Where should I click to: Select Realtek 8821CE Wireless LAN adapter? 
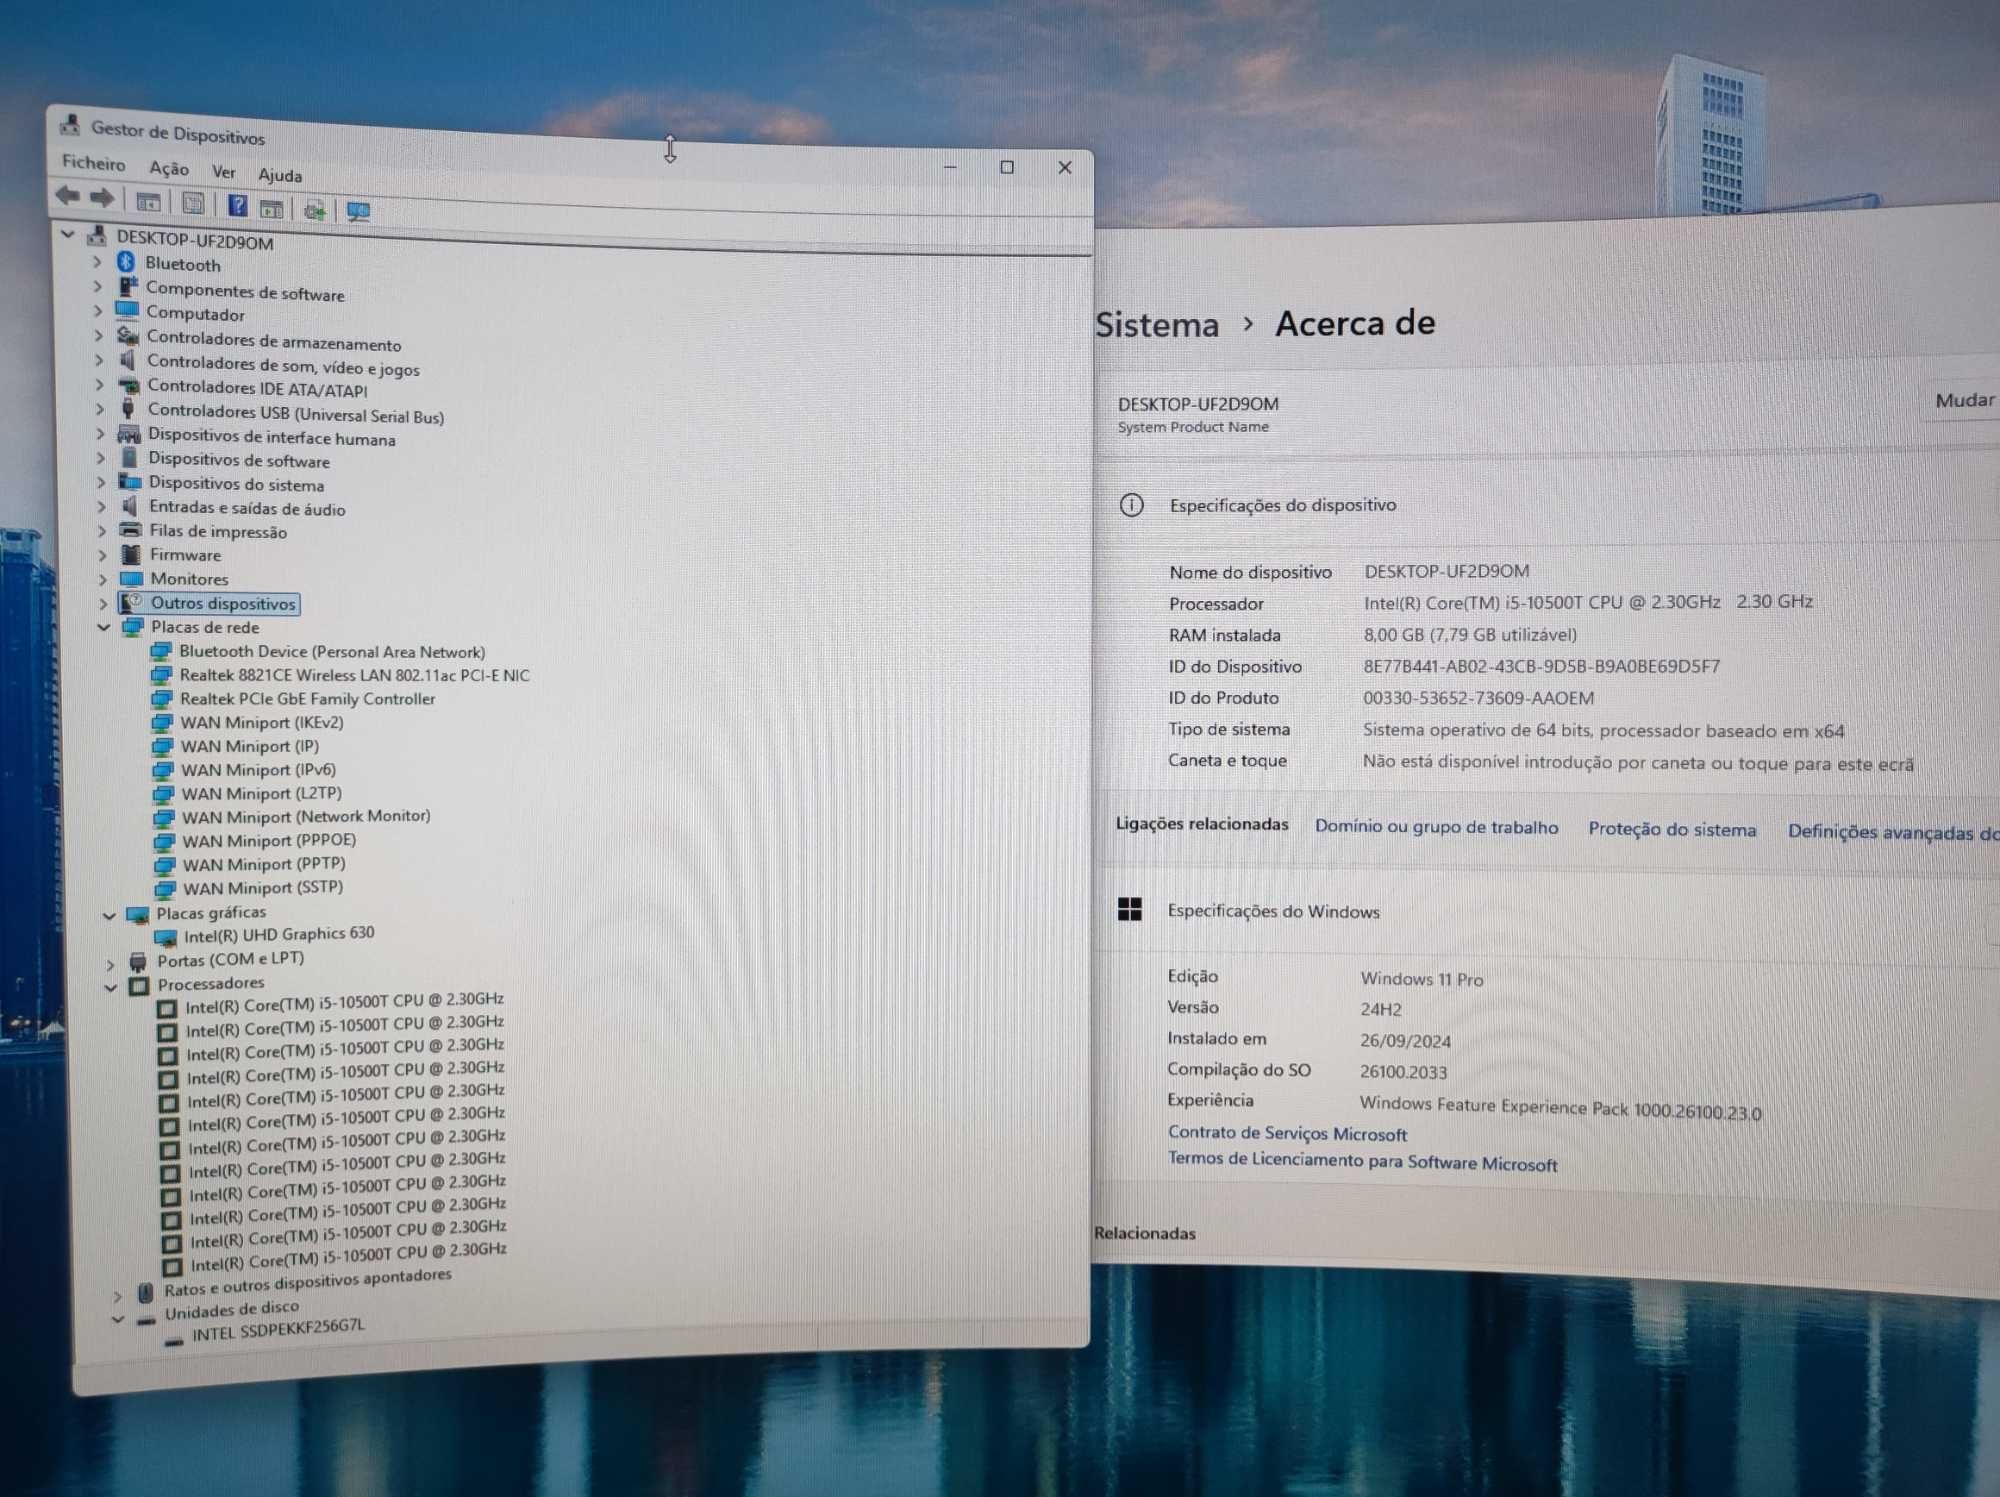pos(354,675)
